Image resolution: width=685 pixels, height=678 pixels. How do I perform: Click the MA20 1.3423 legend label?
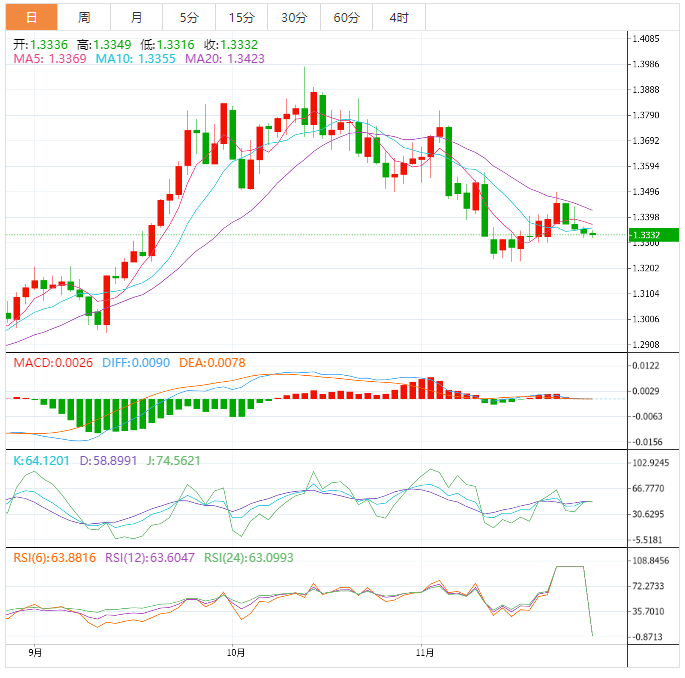point(225,59)
